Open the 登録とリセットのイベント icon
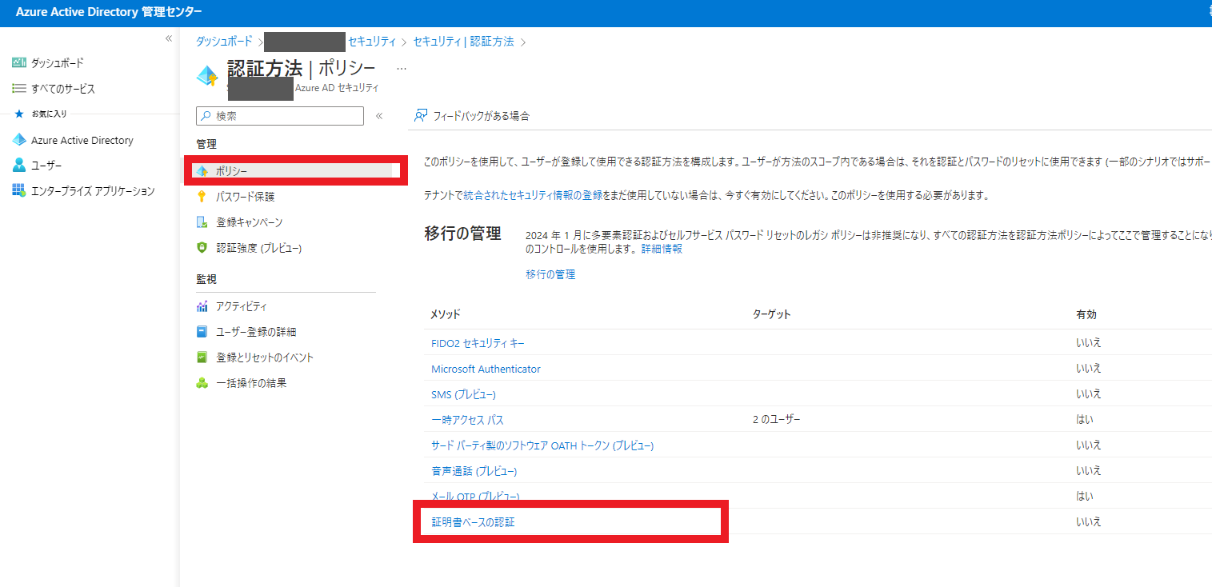 click(x=203, y=357)
